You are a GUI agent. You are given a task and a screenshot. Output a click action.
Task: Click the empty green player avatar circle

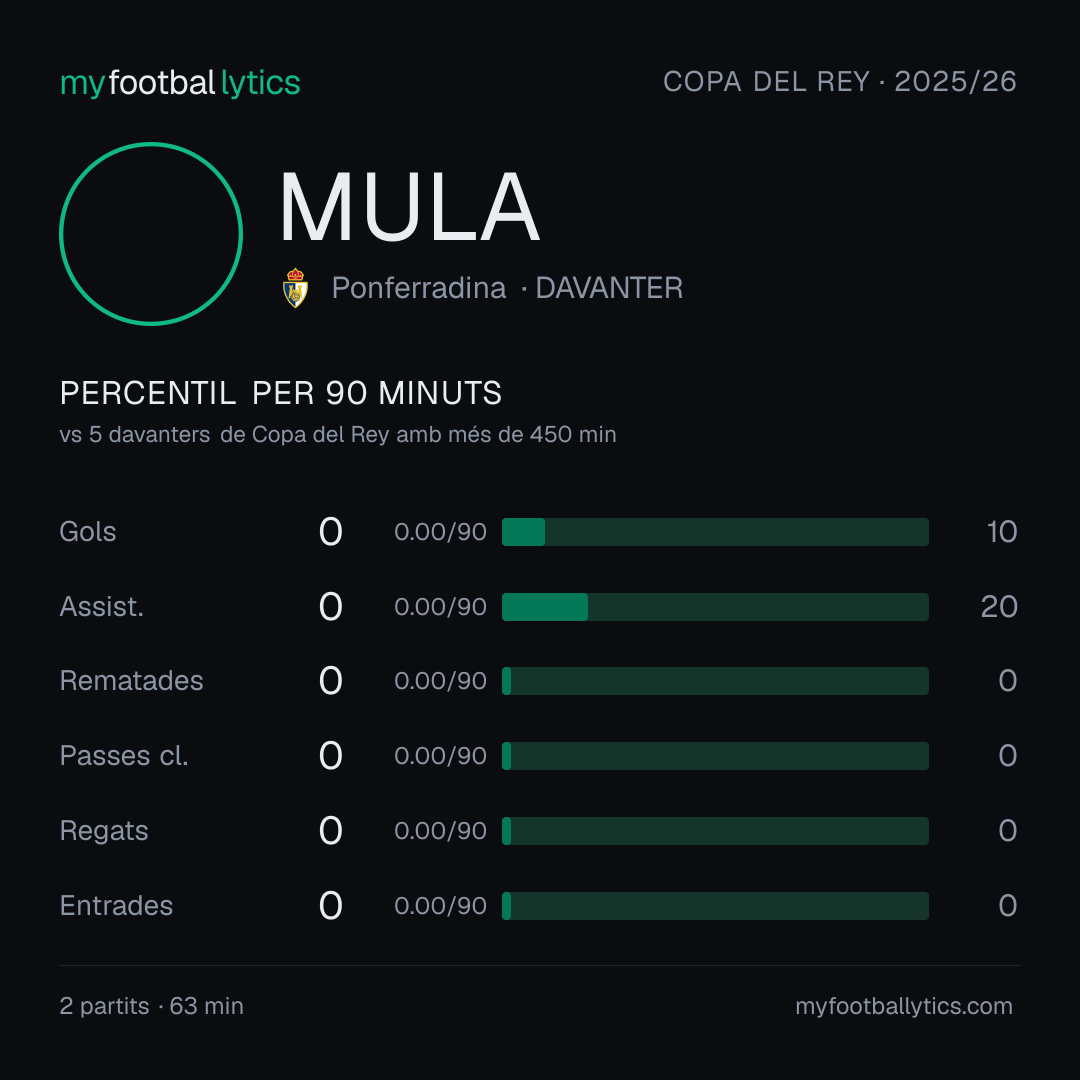point(151,234)
